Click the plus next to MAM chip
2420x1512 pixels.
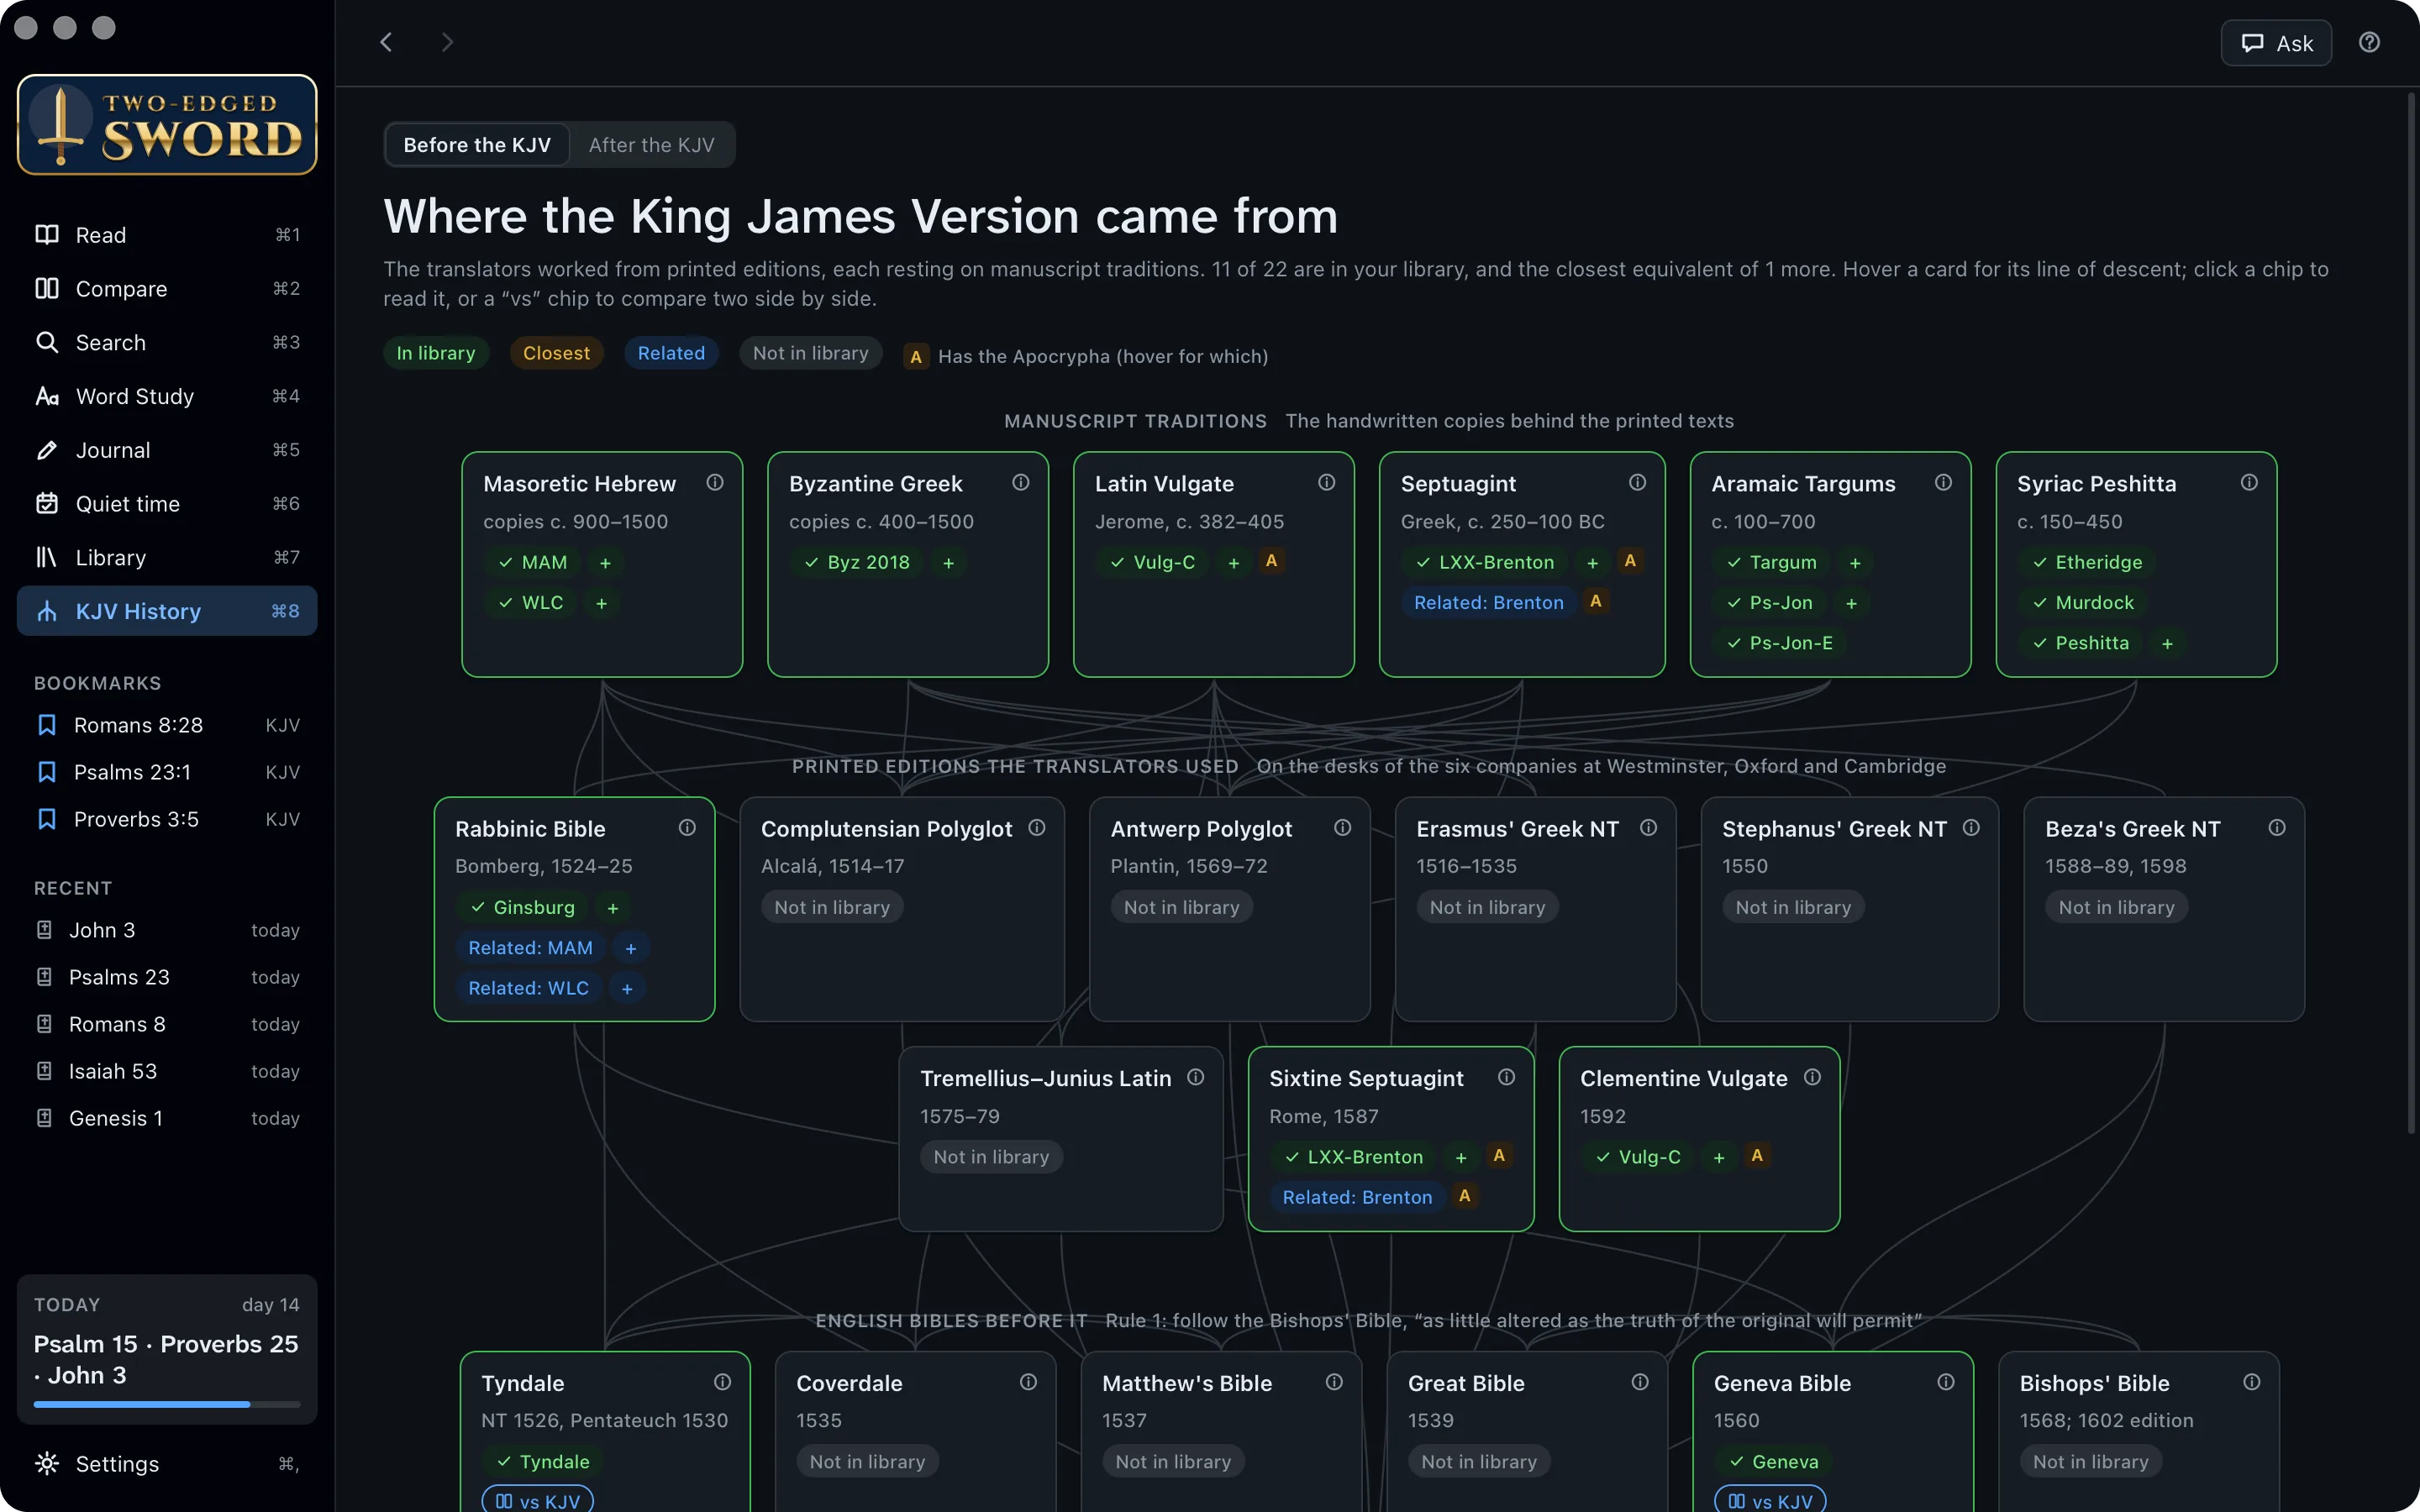(605, 563)
